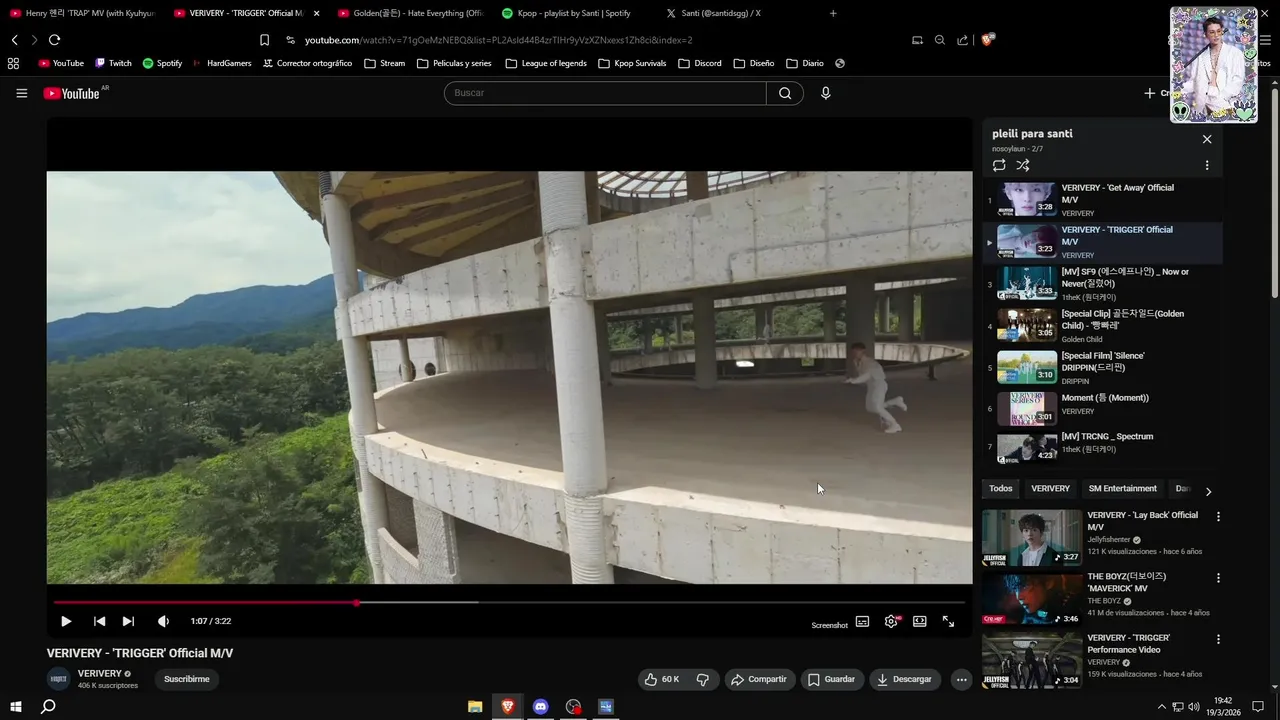
Task: Open Brave Shields lion icon
Action: (988, 40)
